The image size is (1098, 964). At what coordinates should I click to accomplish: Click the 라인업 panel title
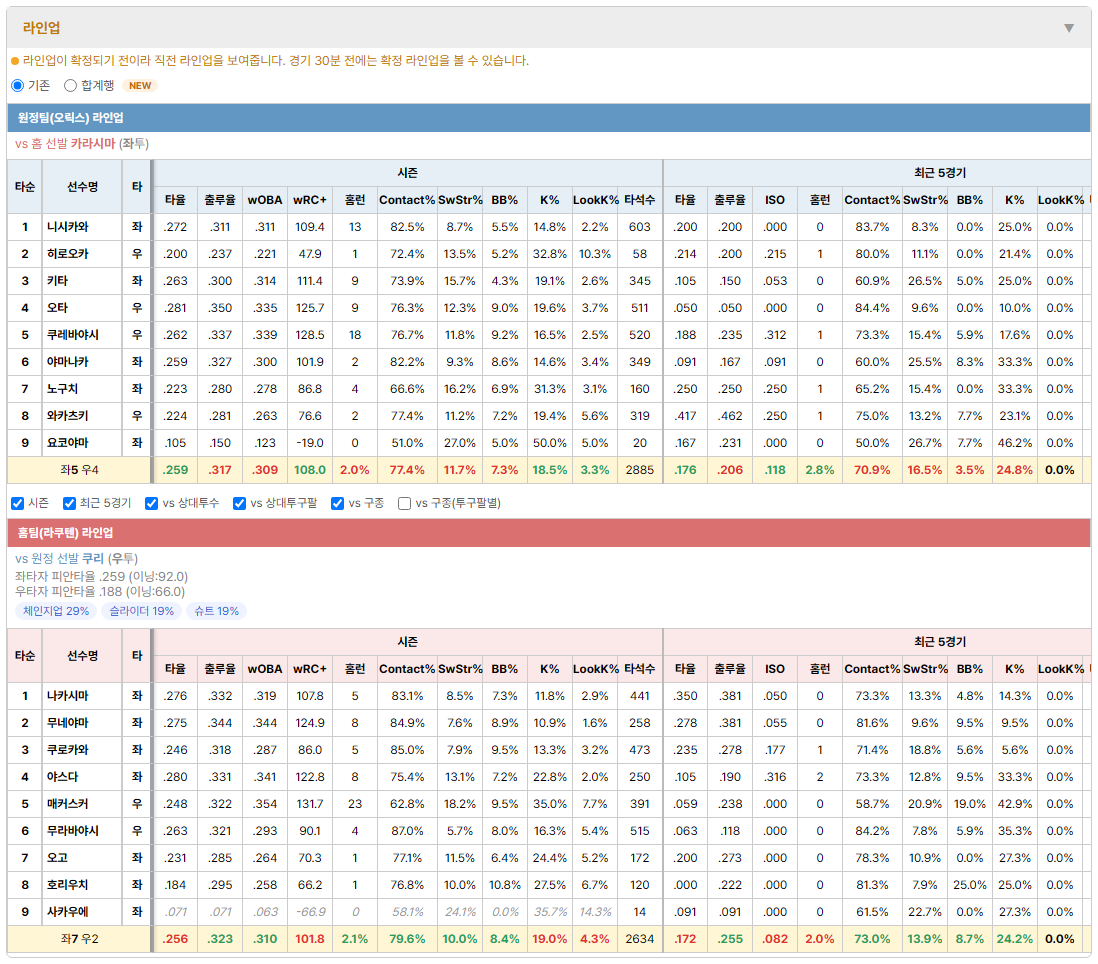pos(41,28)
